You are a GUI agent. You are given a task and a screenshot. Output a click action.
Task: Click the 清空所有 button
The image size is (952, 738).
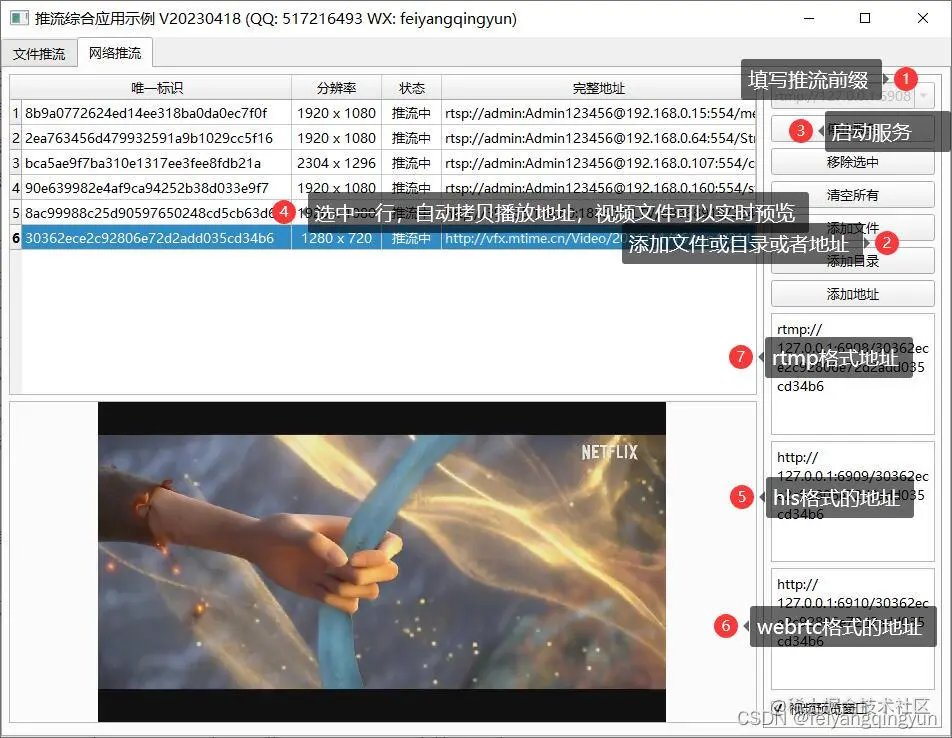pos(852,195)
